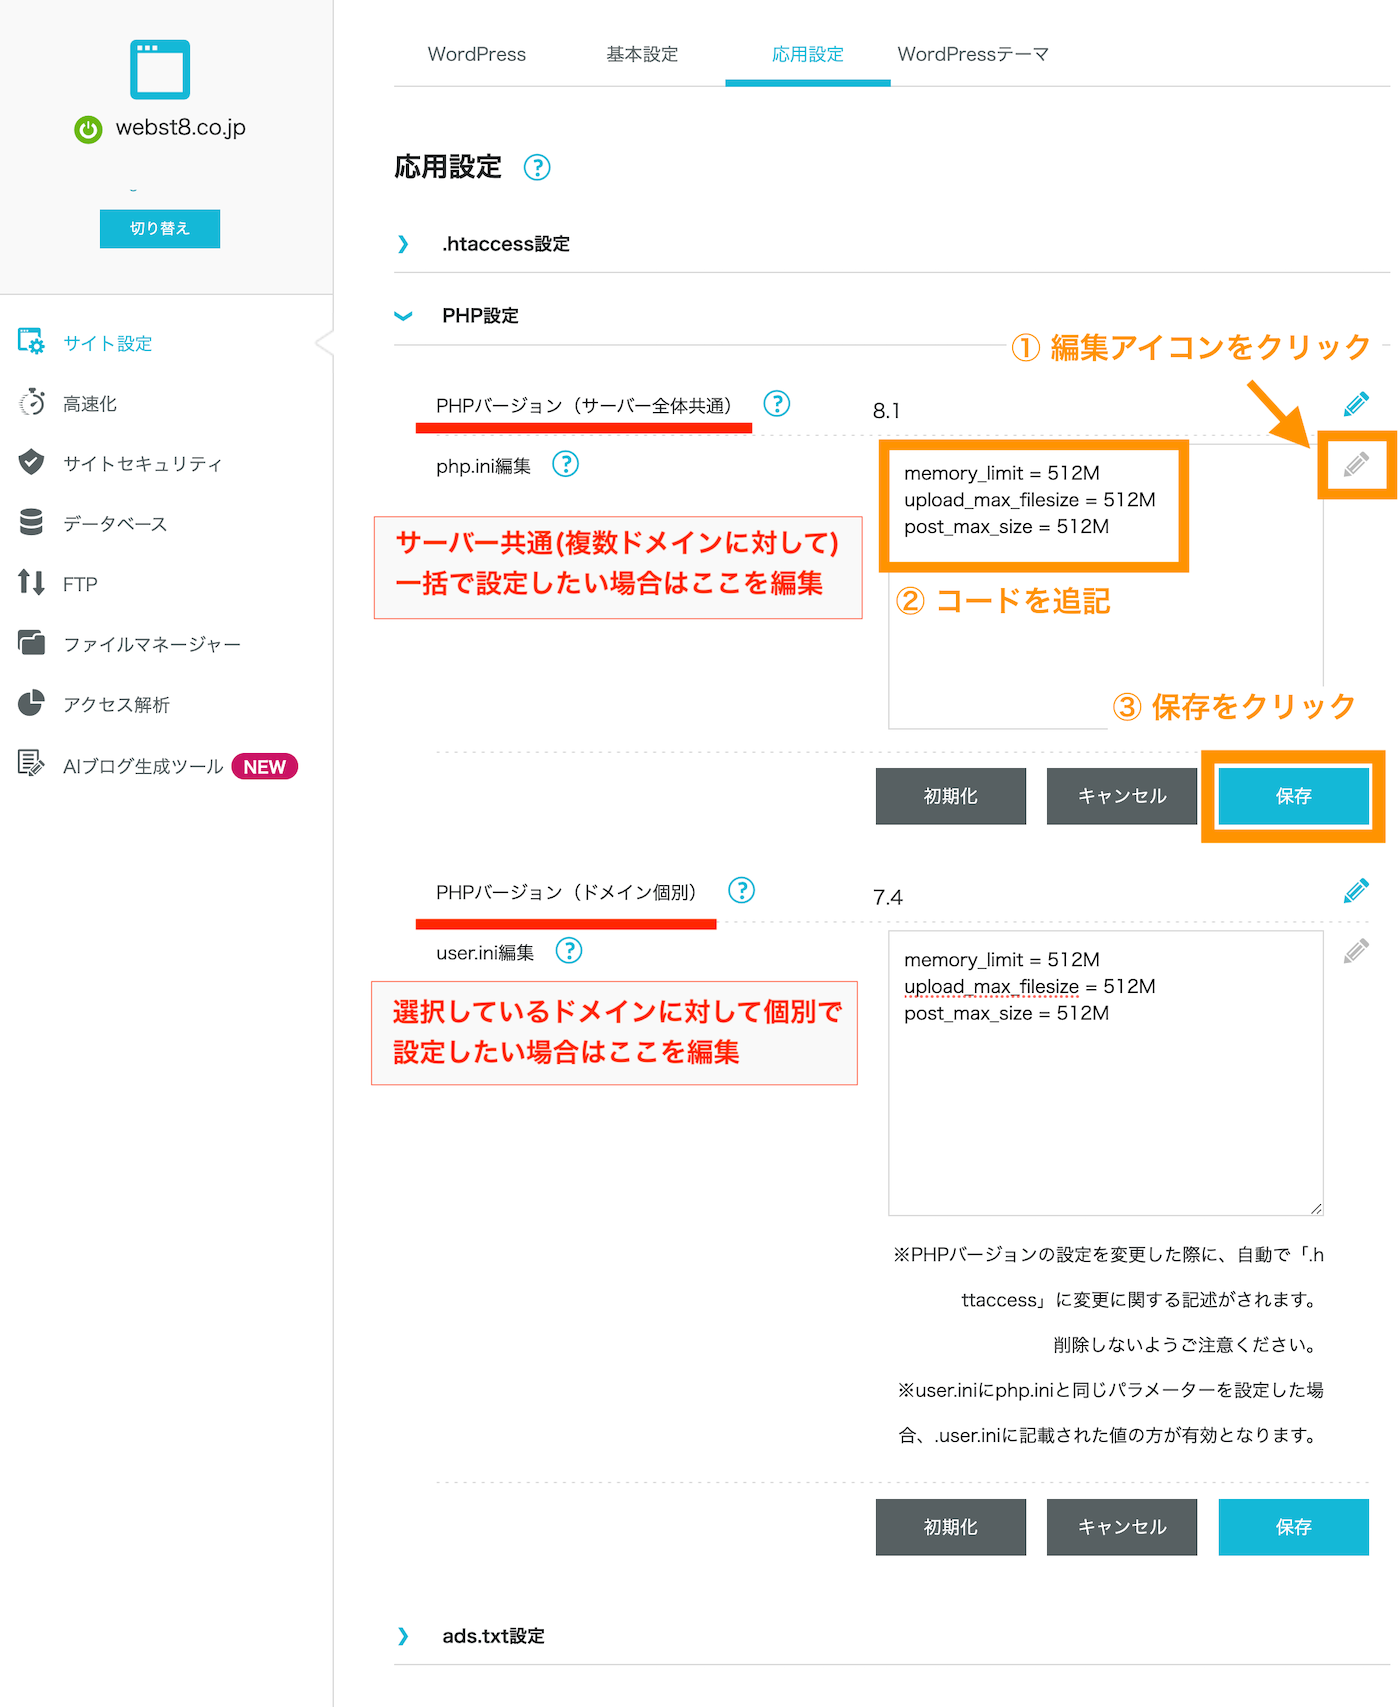Click the アクセス解析 pie chart icon

pyautogui.click(x=31, y=703)
